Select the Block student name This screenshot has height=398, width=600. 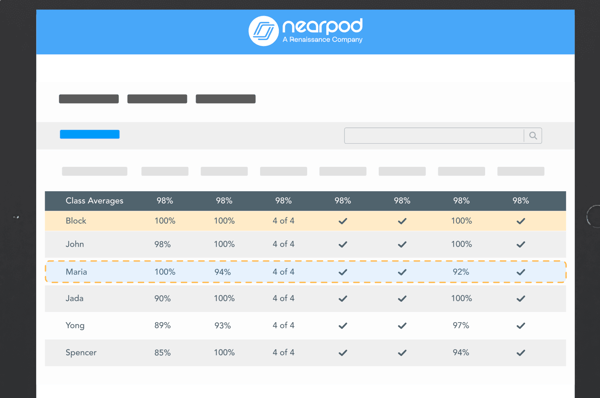(76, 221)
